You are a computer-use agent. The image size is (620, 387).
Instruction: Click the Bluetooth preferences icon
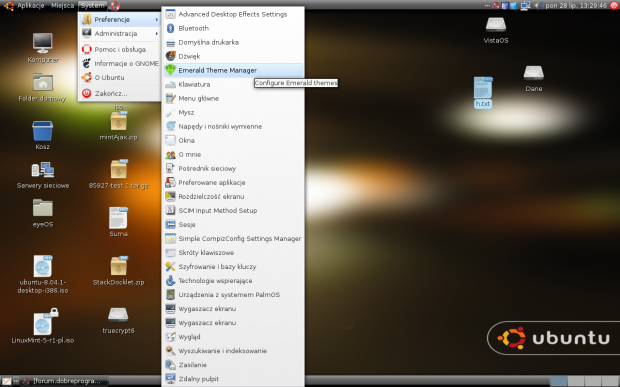click(170, 28)
